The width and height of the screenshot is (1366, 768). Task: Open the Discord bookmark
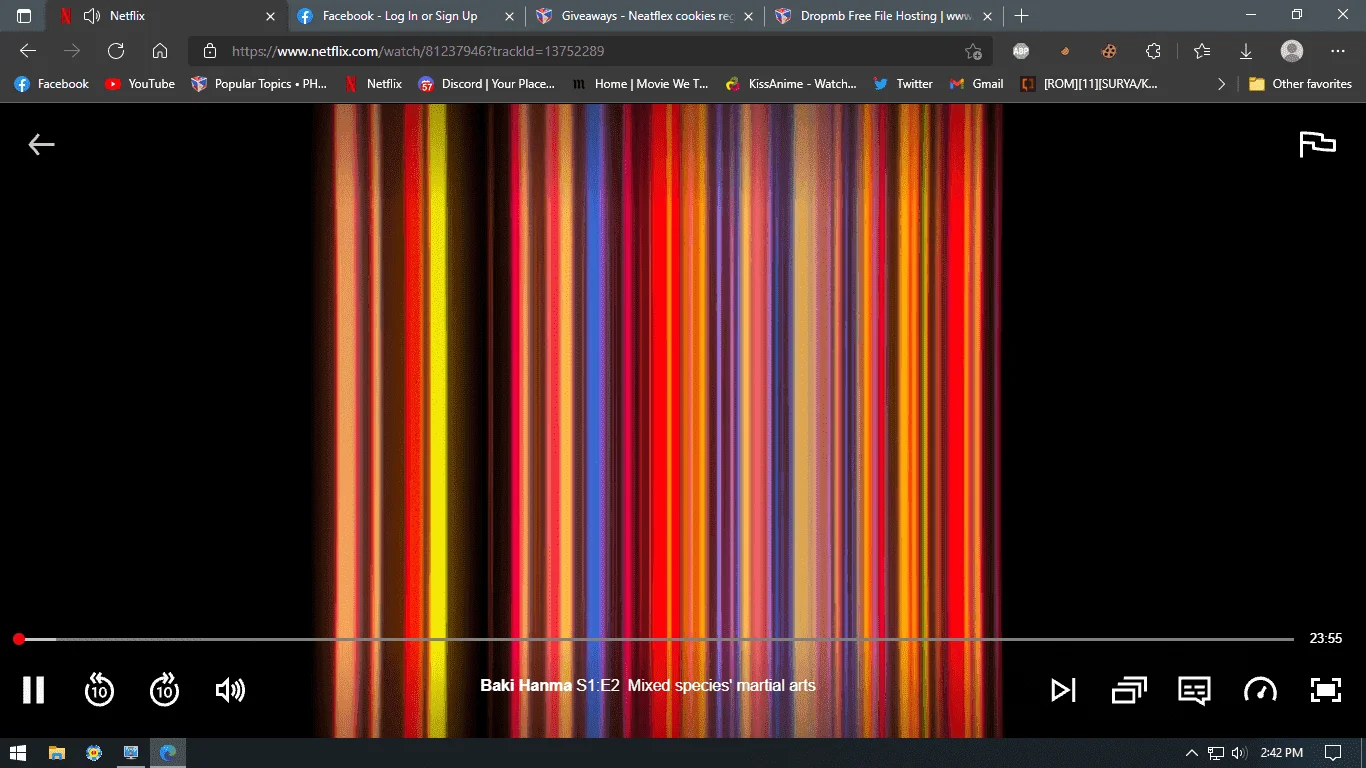click(x=487, y=84)
